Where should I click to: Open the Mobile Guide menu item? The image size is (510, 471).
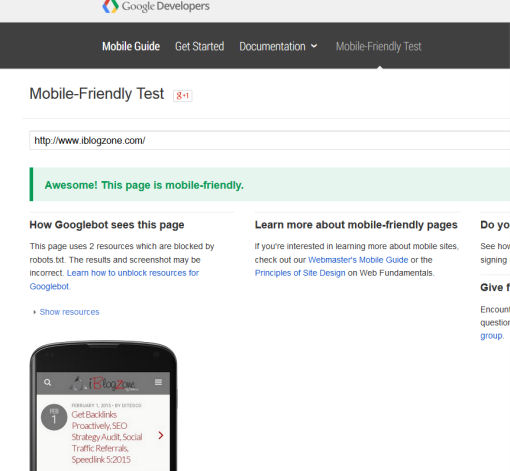click(131, 46)
